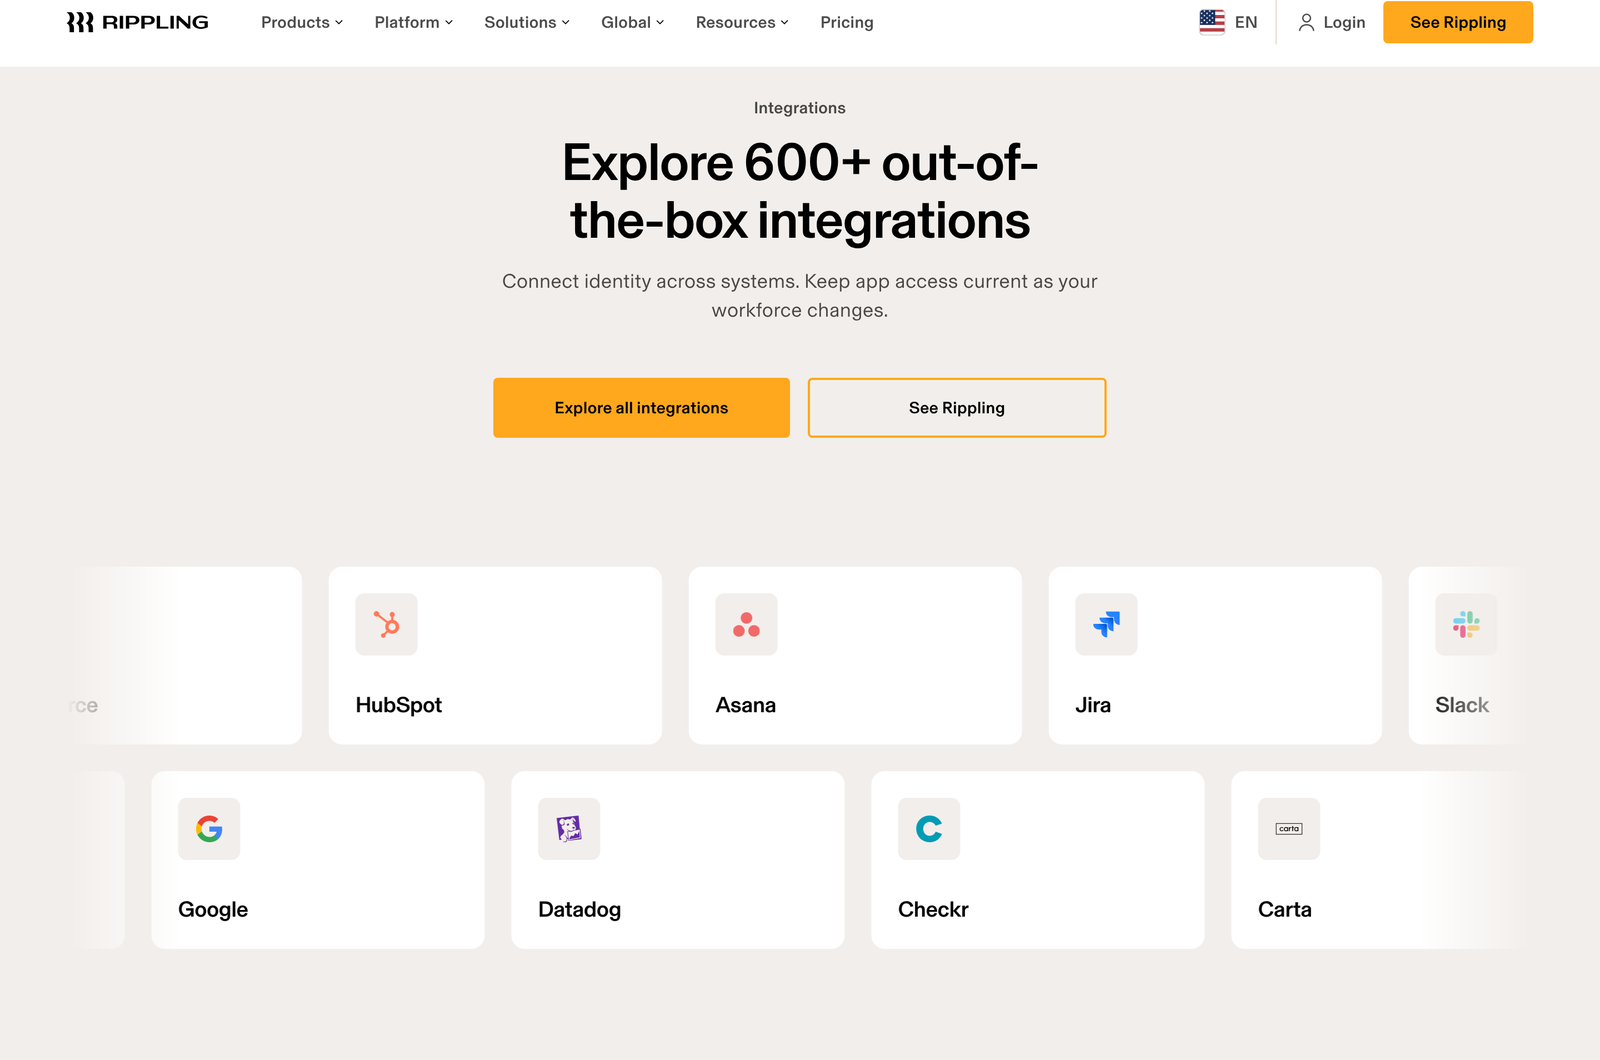The height and width of the screenshot is (1060, 1600).
Task: Click the HubSpot sprocket icon
Action: 386,624
